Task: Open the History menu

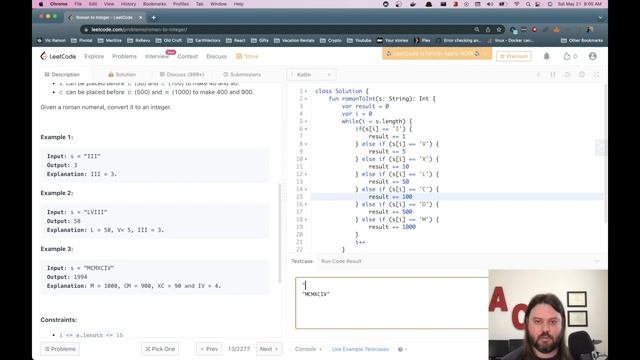Action: point(128,4)
